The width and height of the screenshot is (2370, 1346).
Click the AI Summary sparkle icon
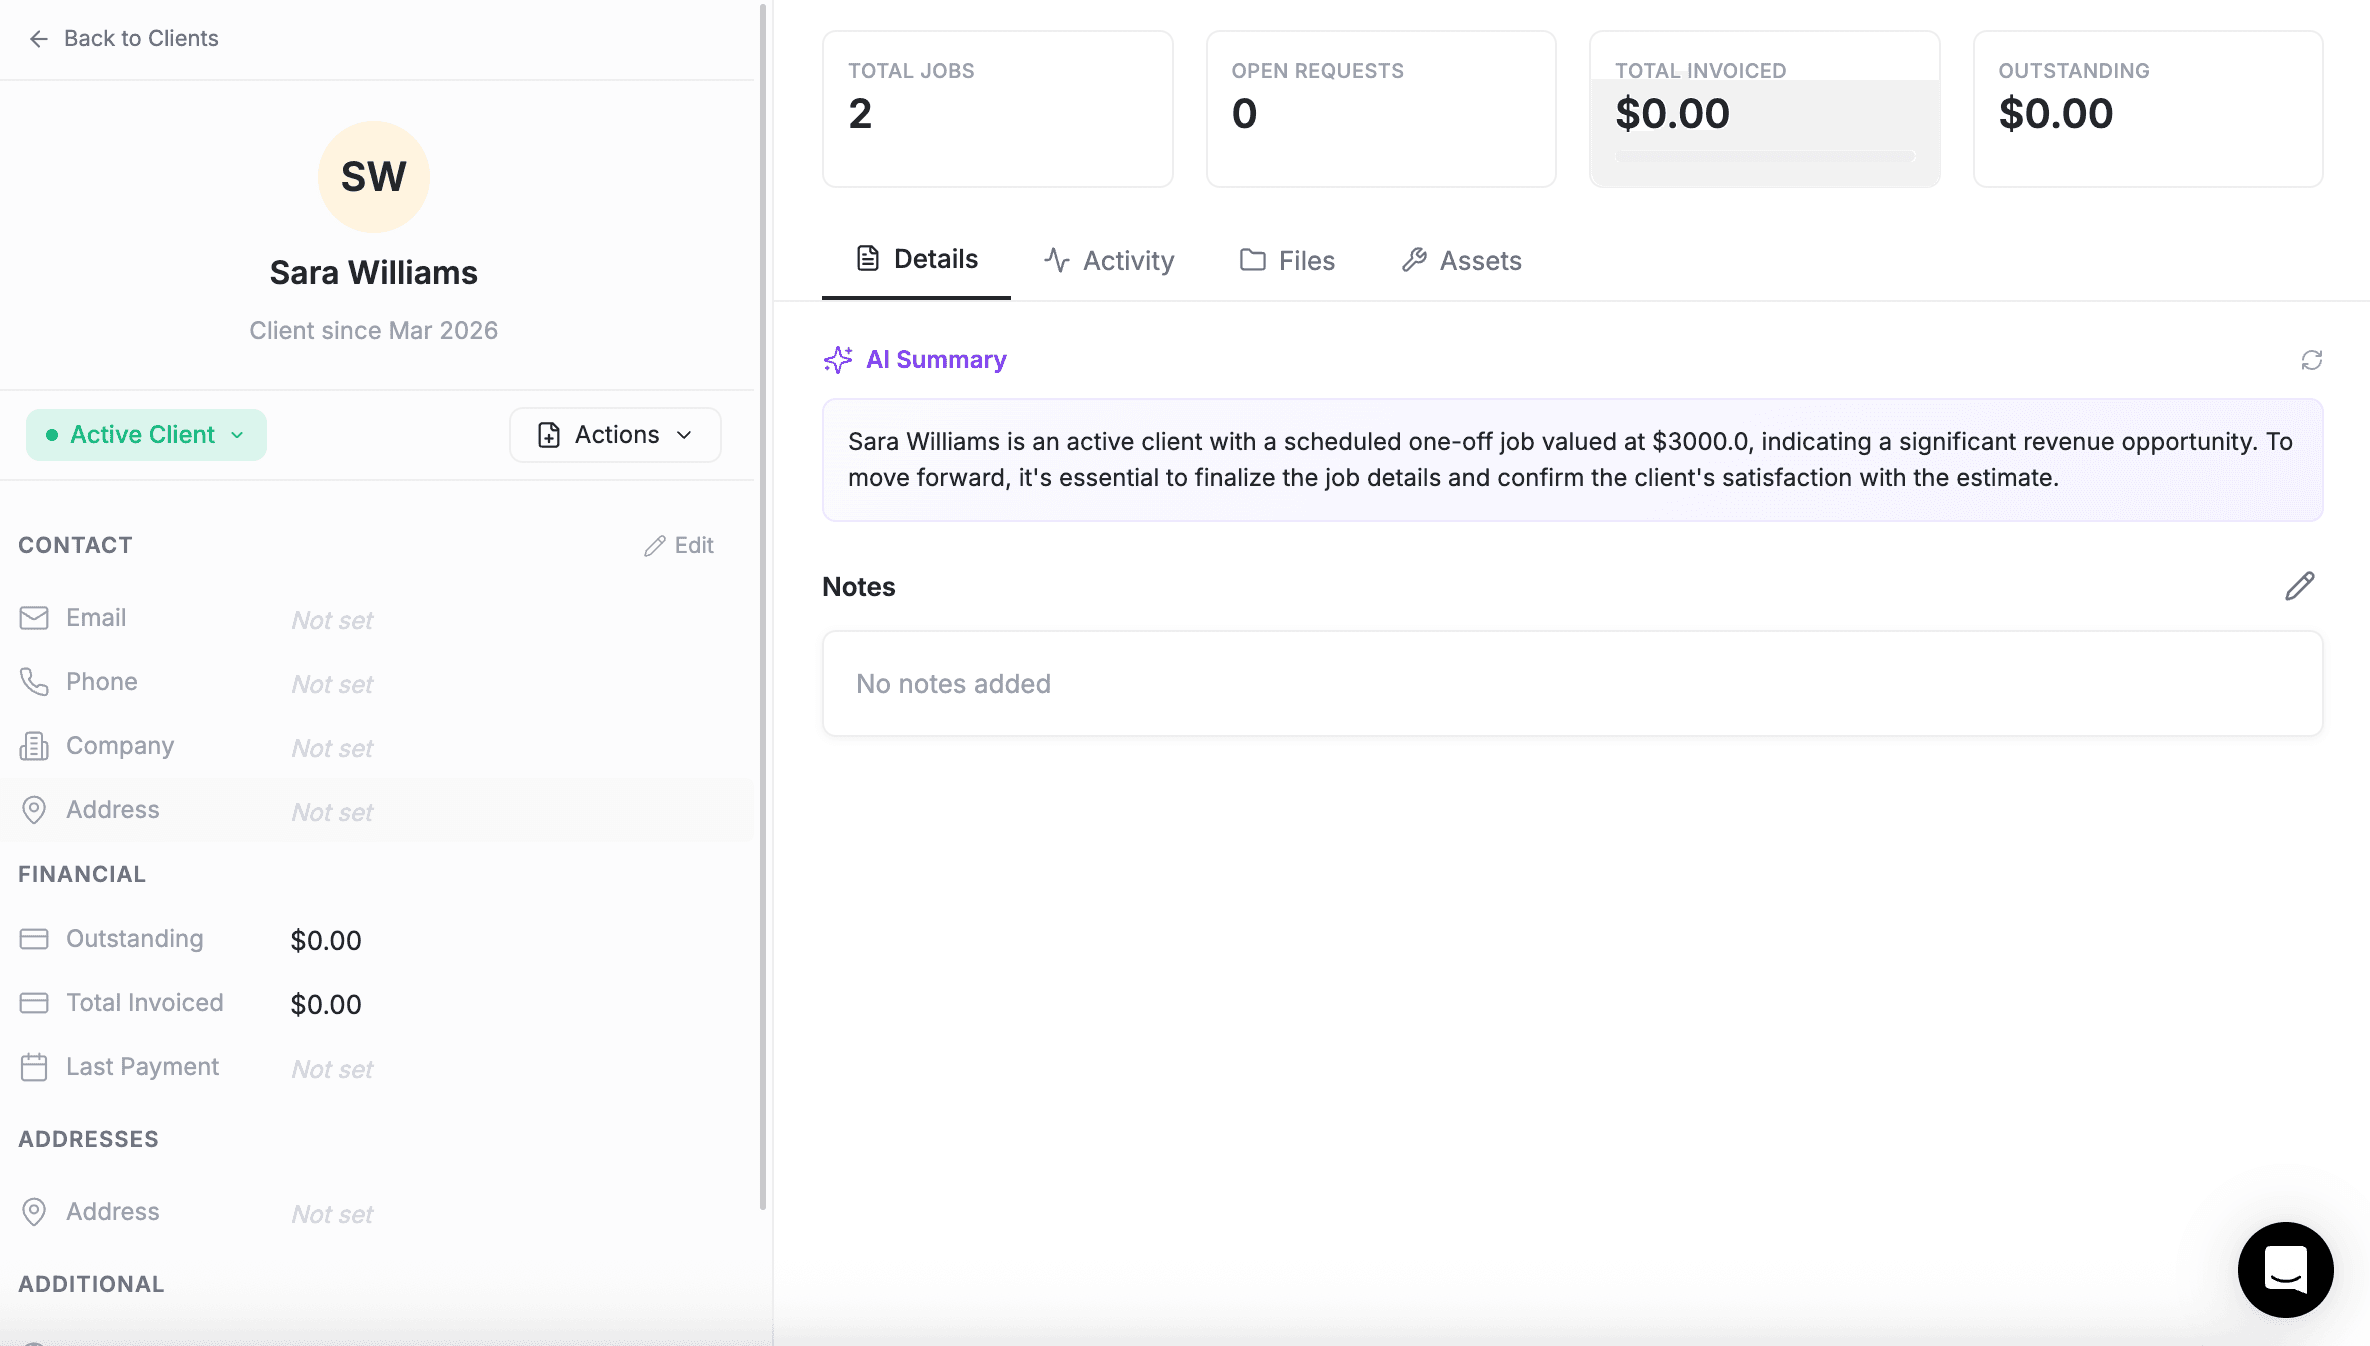837,360
